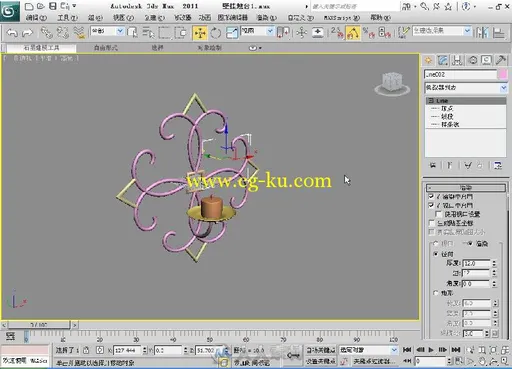Select the Bind to Space Warp tool

(x=79, y=33)
